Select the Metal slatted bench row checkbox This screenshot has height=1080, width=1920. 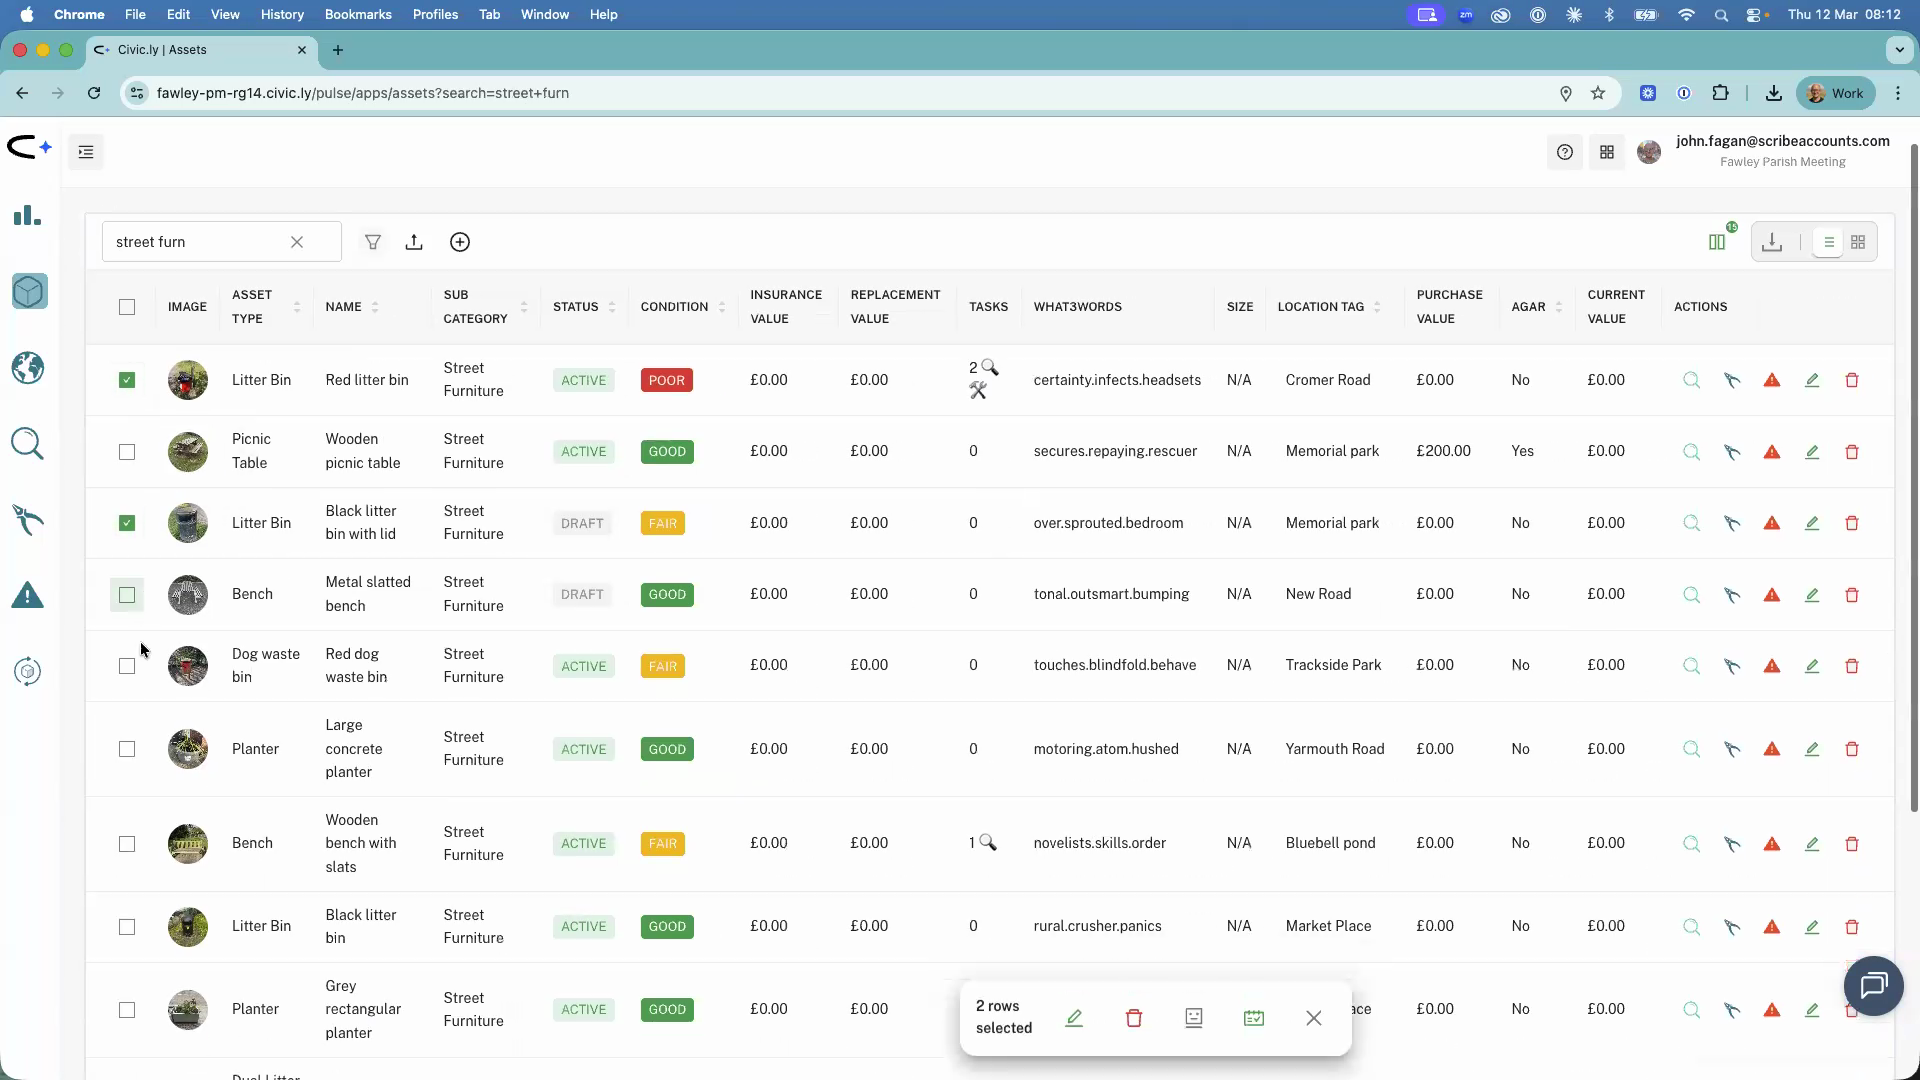click(127, 594)
